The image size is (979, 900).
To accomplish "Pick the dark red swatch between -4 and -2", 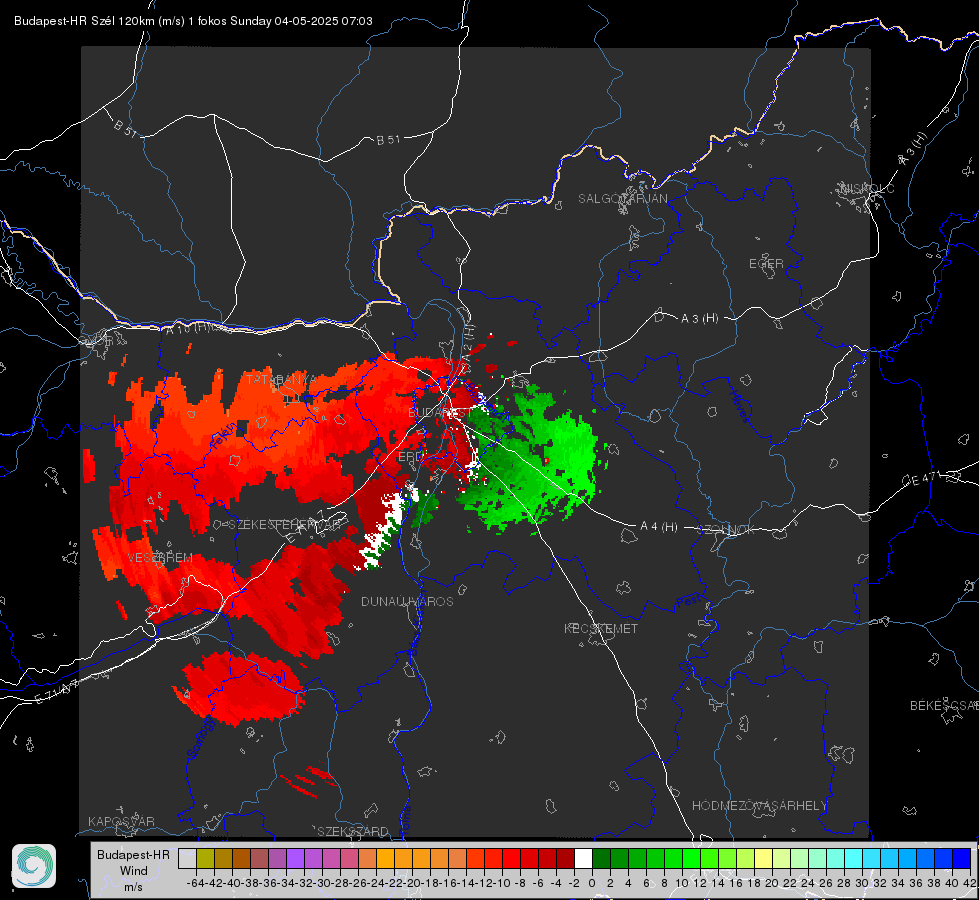I will pyautogui.click(x=565, y=859).
